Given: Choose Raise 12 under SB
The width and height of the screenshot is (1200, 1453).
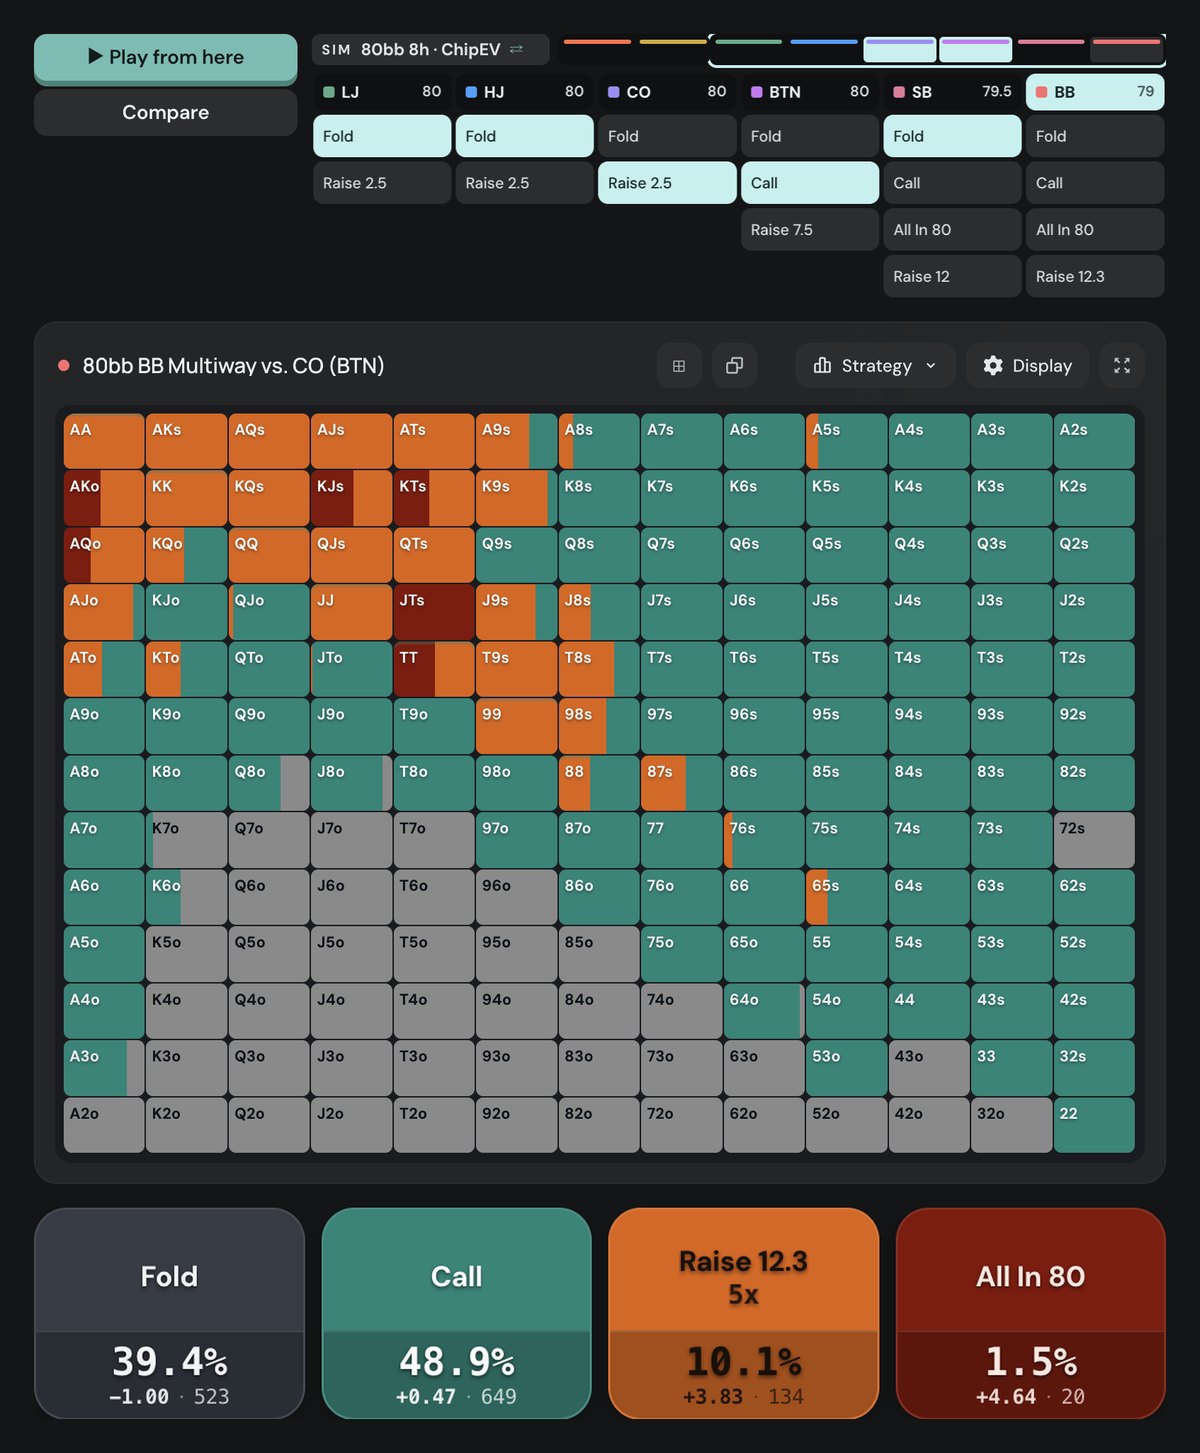Looking at the screenshot, I should pos(952,277).
